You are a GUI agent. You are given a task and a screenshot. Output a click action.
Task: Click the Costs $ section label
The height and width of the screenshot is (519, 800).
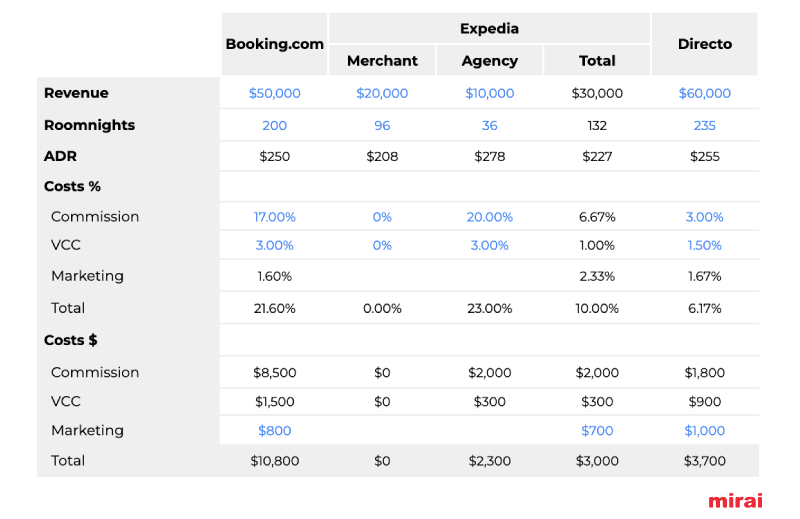(x=70, y=340)
